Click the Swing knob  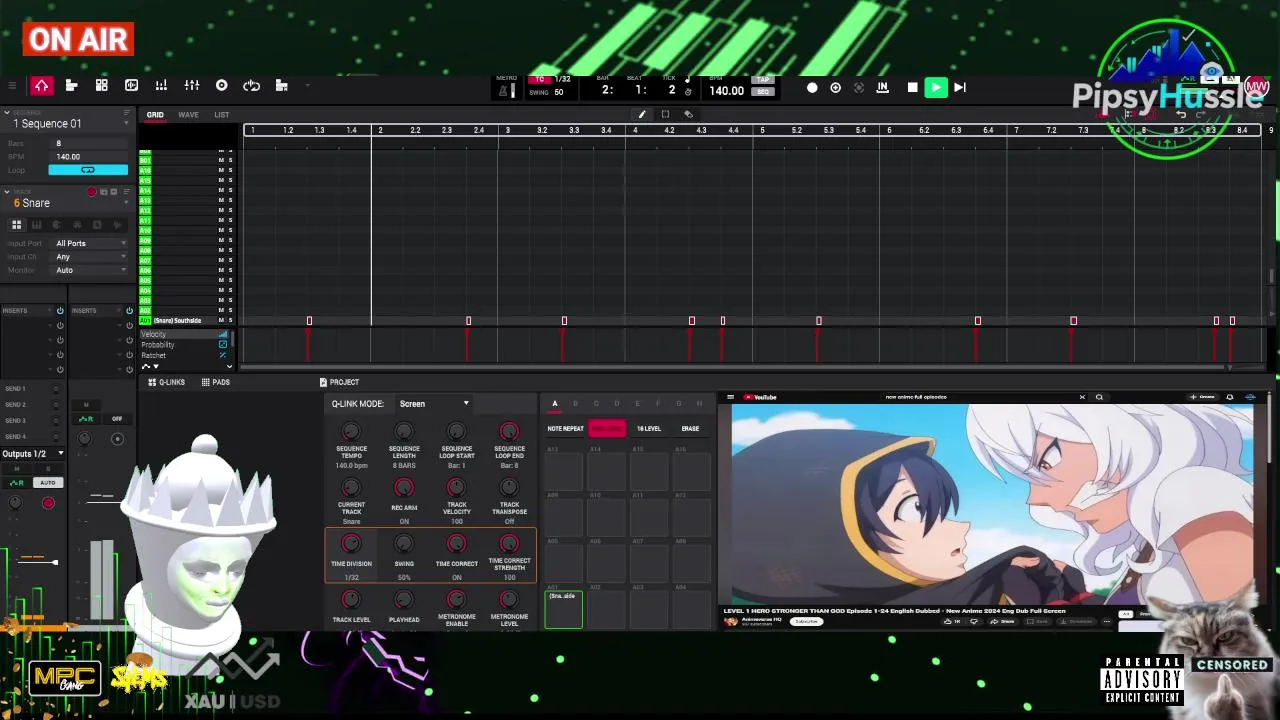pos(404,544)
